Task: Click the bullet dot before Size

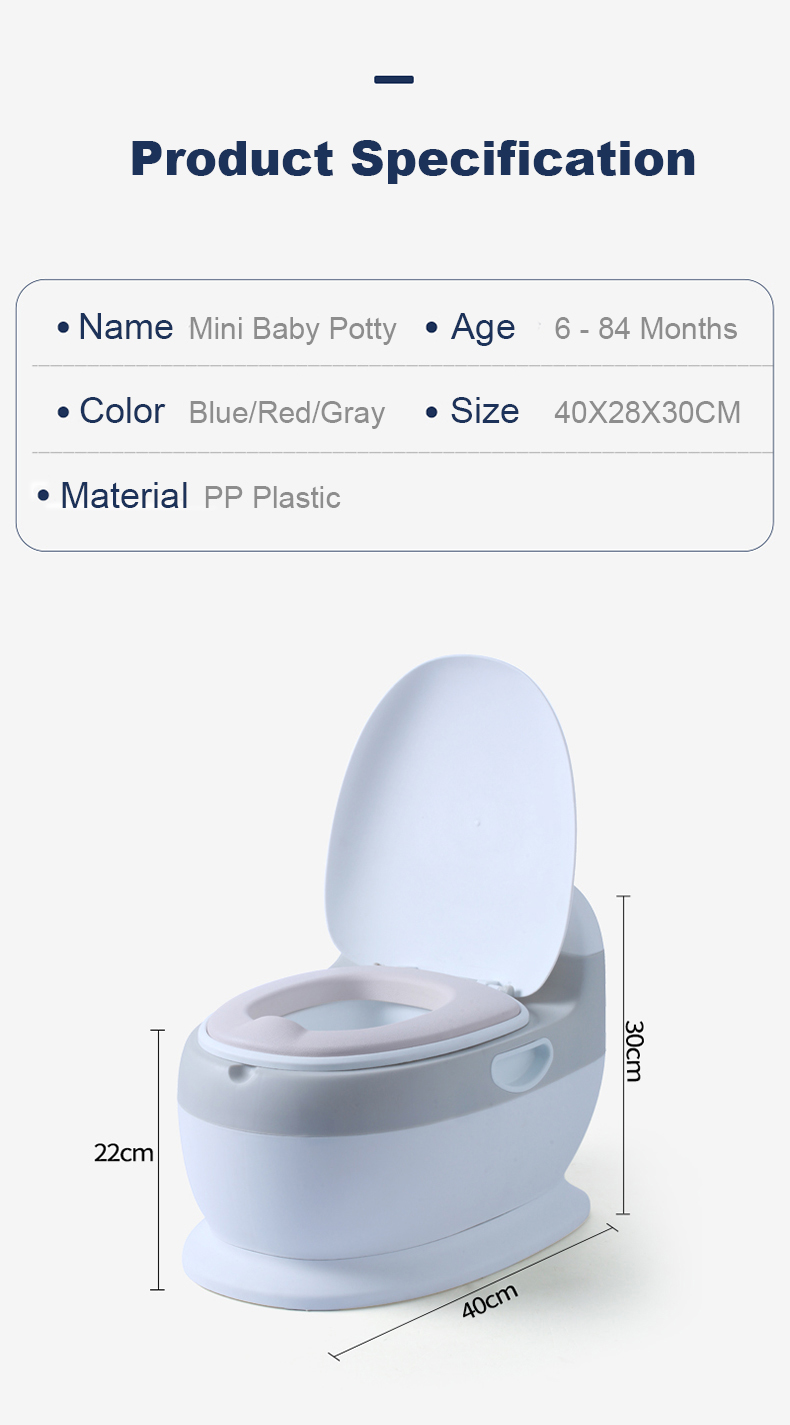Action: pos(432,412)
